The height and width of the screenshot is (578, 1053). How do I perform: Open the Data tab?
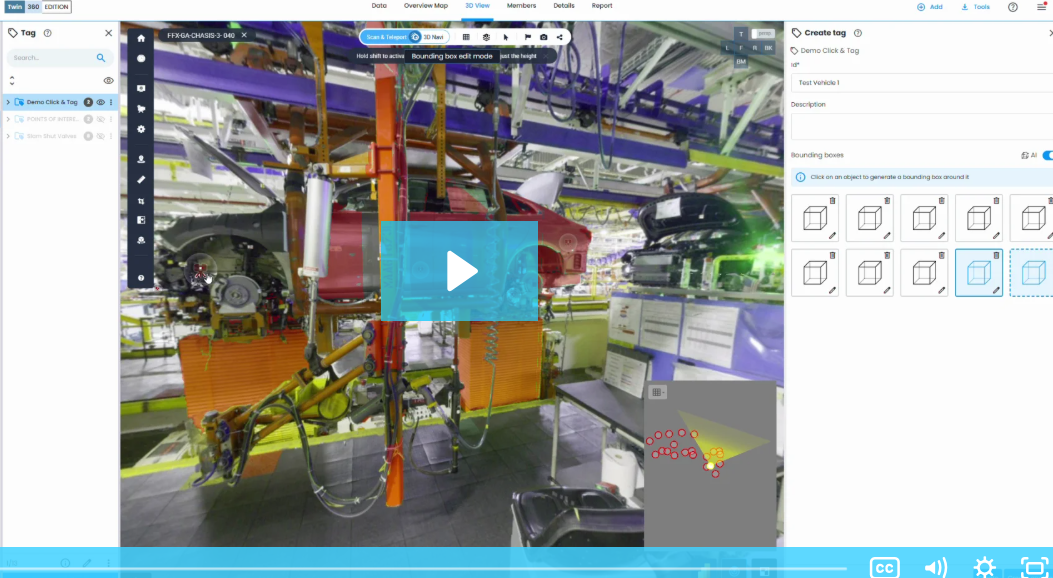click(x=379, y=5)
